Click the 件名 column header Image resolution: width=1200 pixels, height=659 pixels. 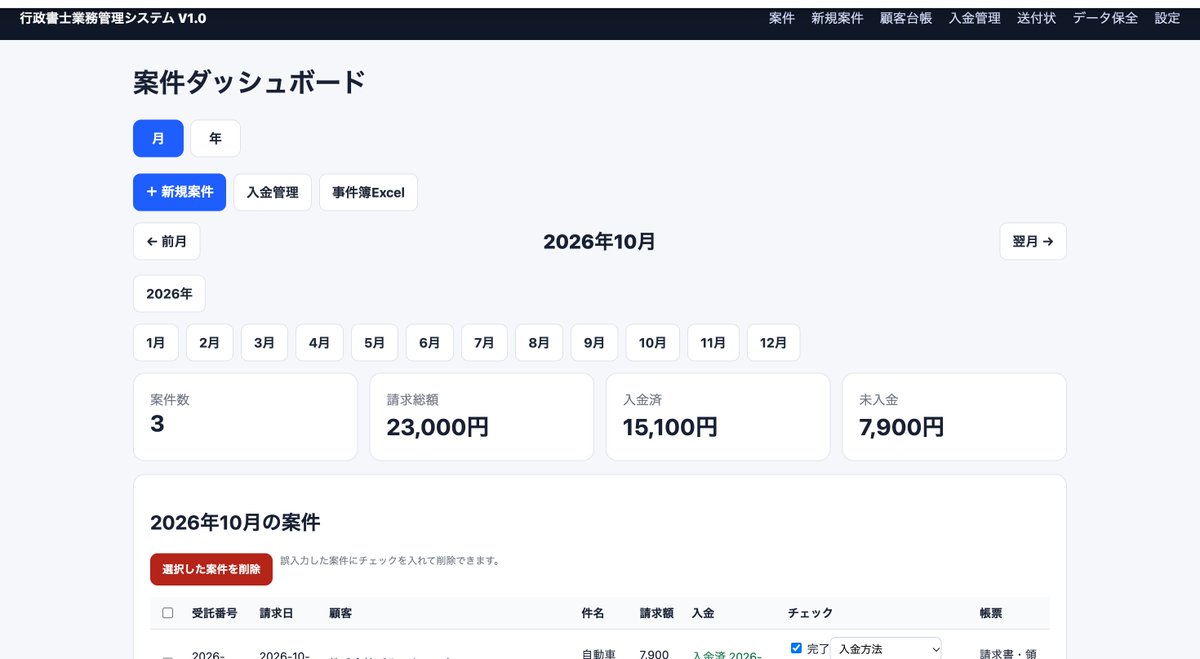[593, 613]
